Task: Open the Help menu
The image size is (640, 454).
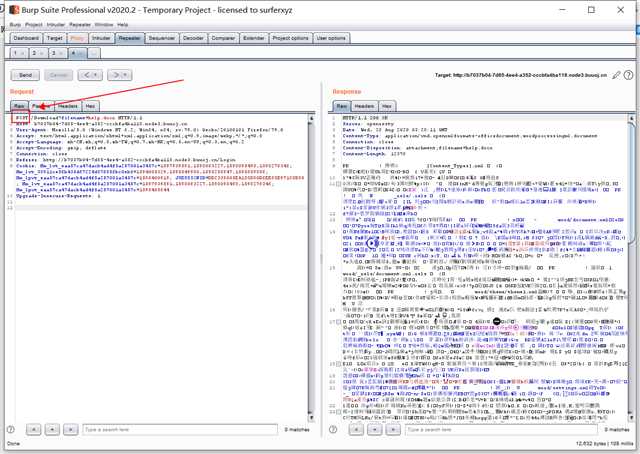Action: point(123,24)
